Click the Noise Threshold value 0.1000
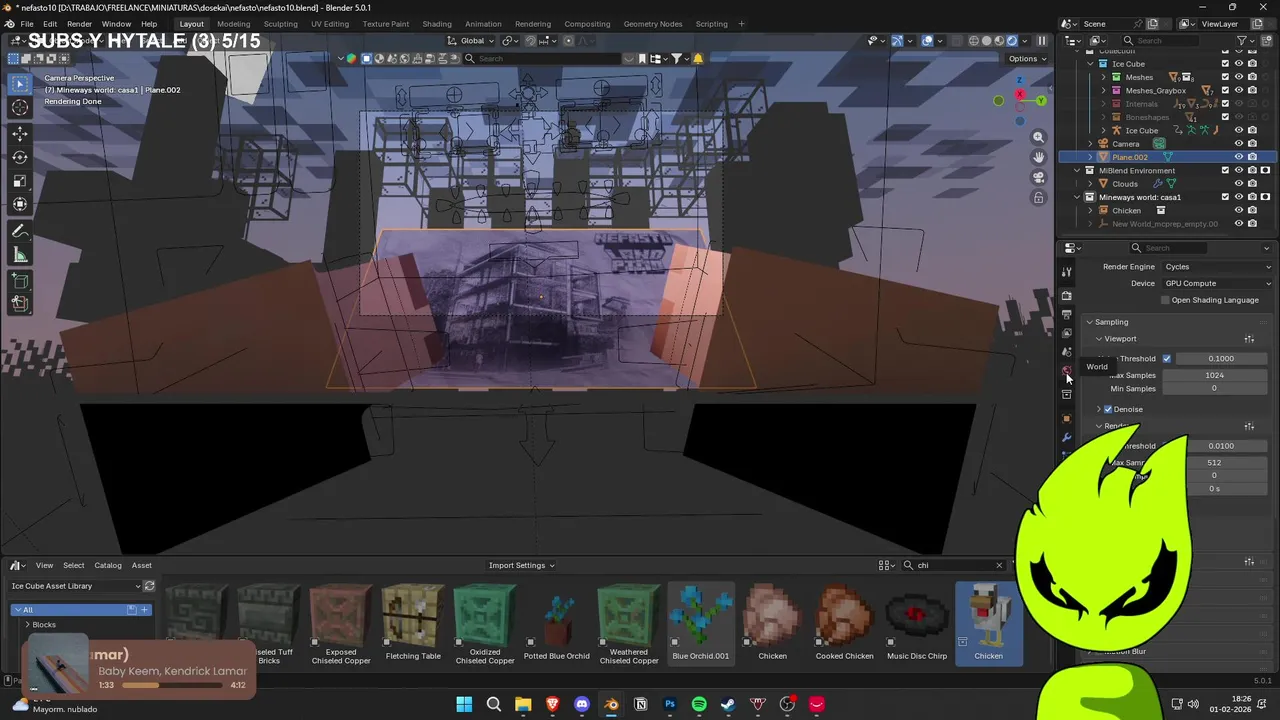1280x720 pixels. click(x=1221, y=359)
